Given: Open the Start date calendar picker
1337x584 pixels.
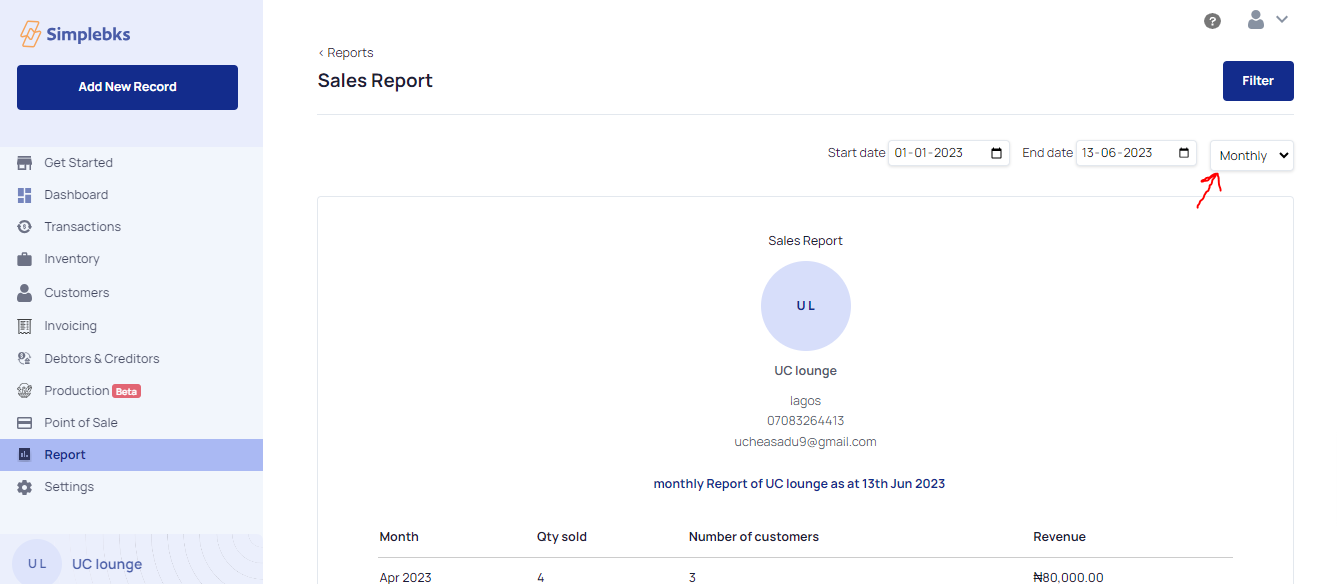Looking at the screenshot, I should (996, 153).
